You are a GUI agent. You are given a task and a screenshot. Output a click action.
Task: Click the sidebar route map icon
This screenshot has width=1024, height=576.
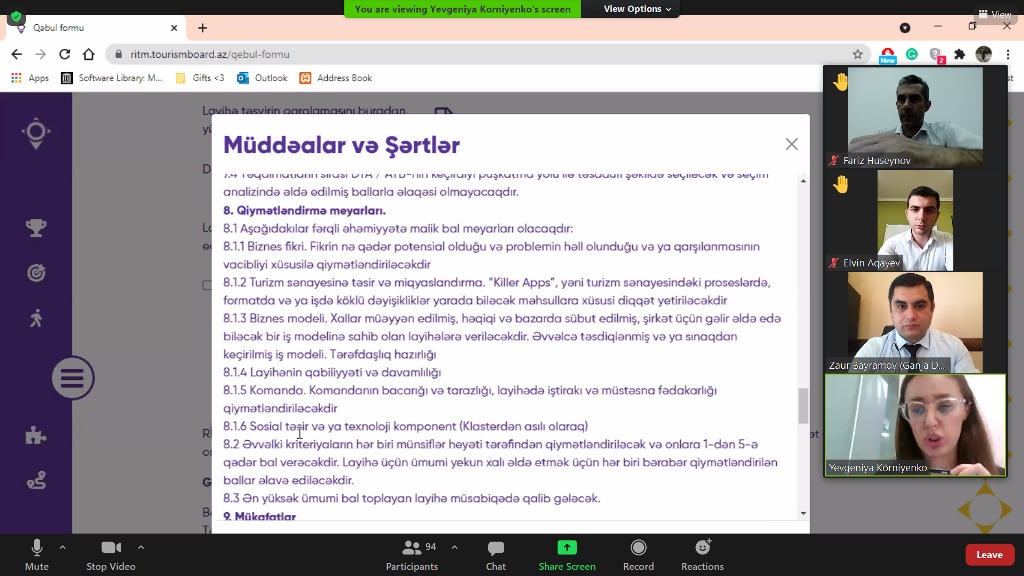(x=36, y=481)
